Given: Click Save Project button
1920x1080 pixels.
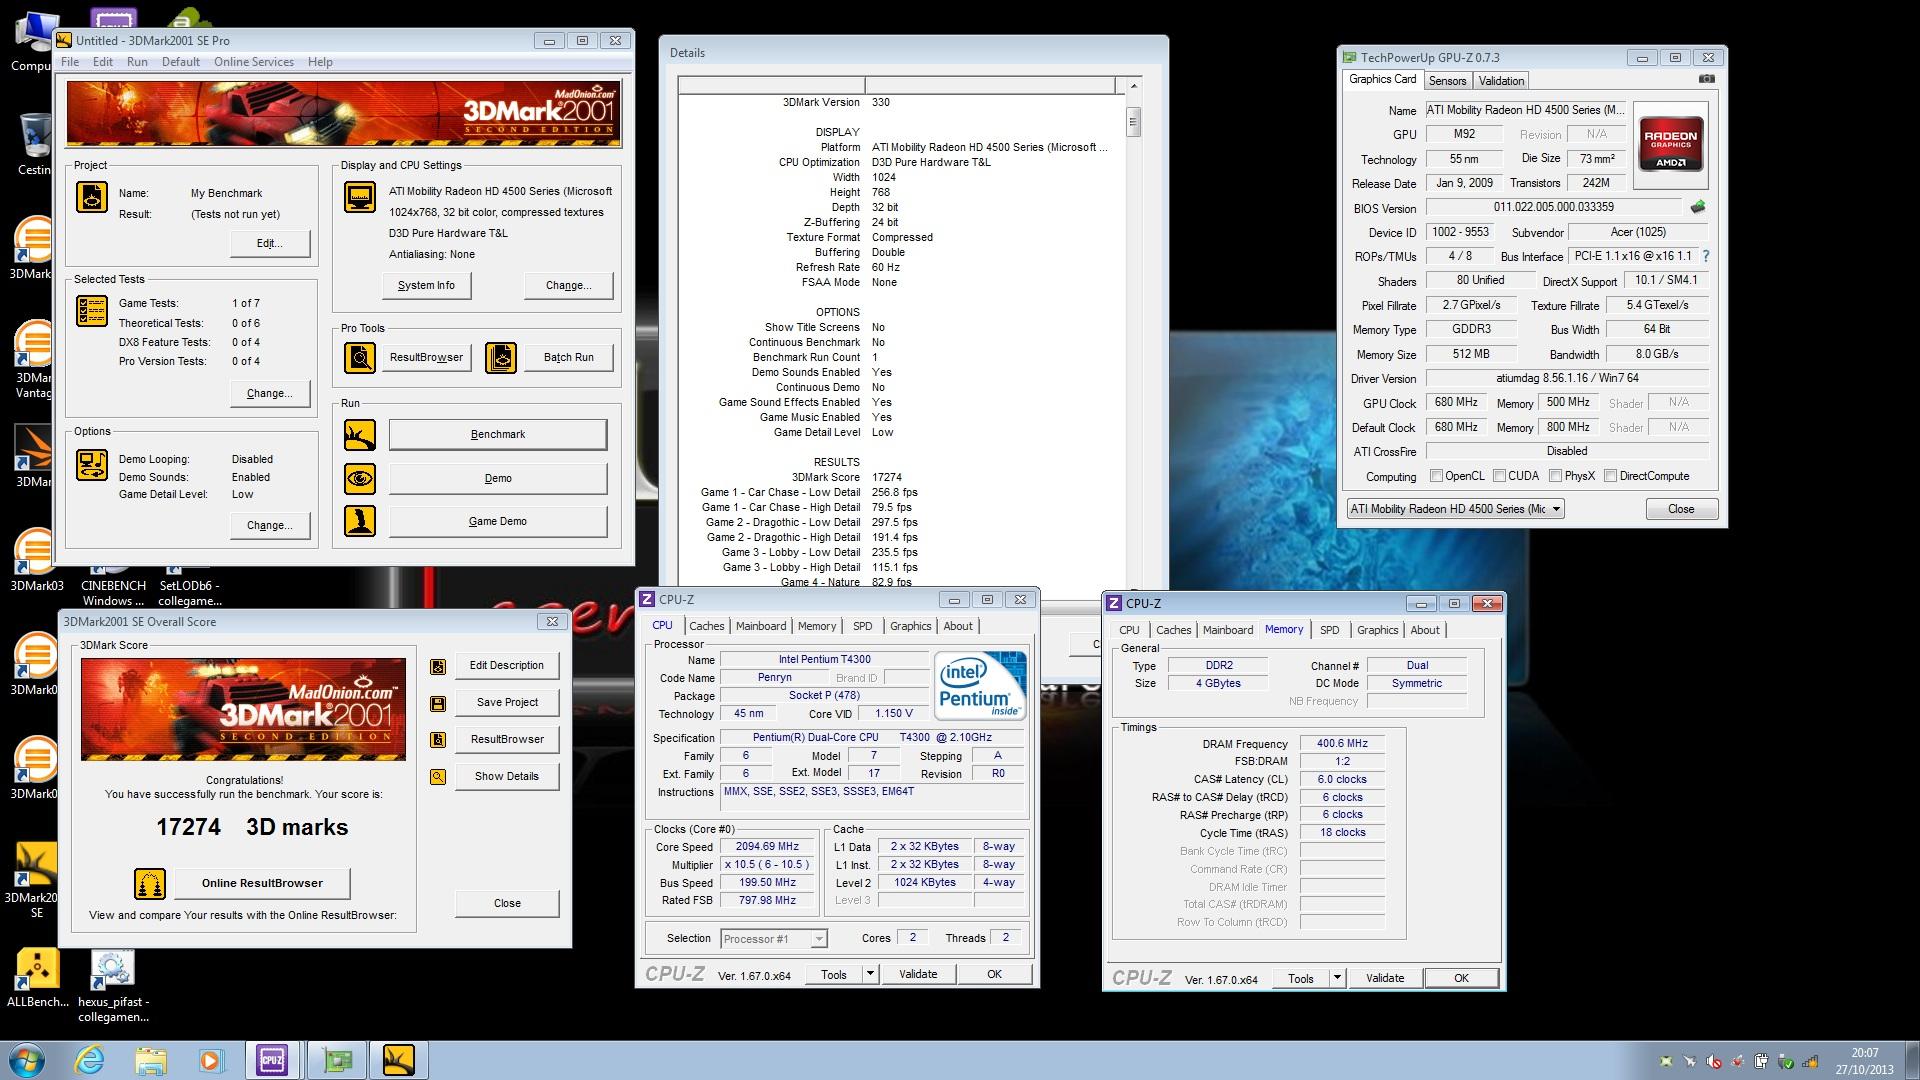Looking at the screenshot, I should tap(507, 703).
